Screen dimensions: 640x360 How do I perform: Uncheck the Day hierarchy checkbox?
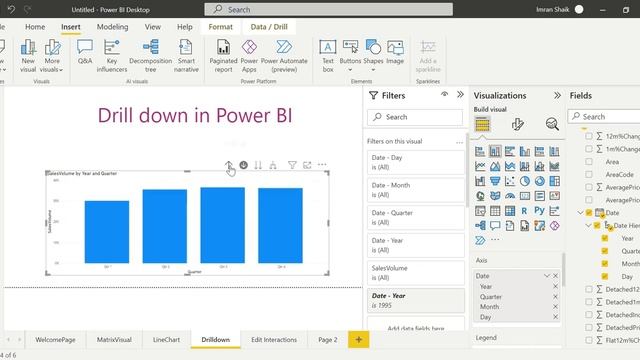pos(605,276)
